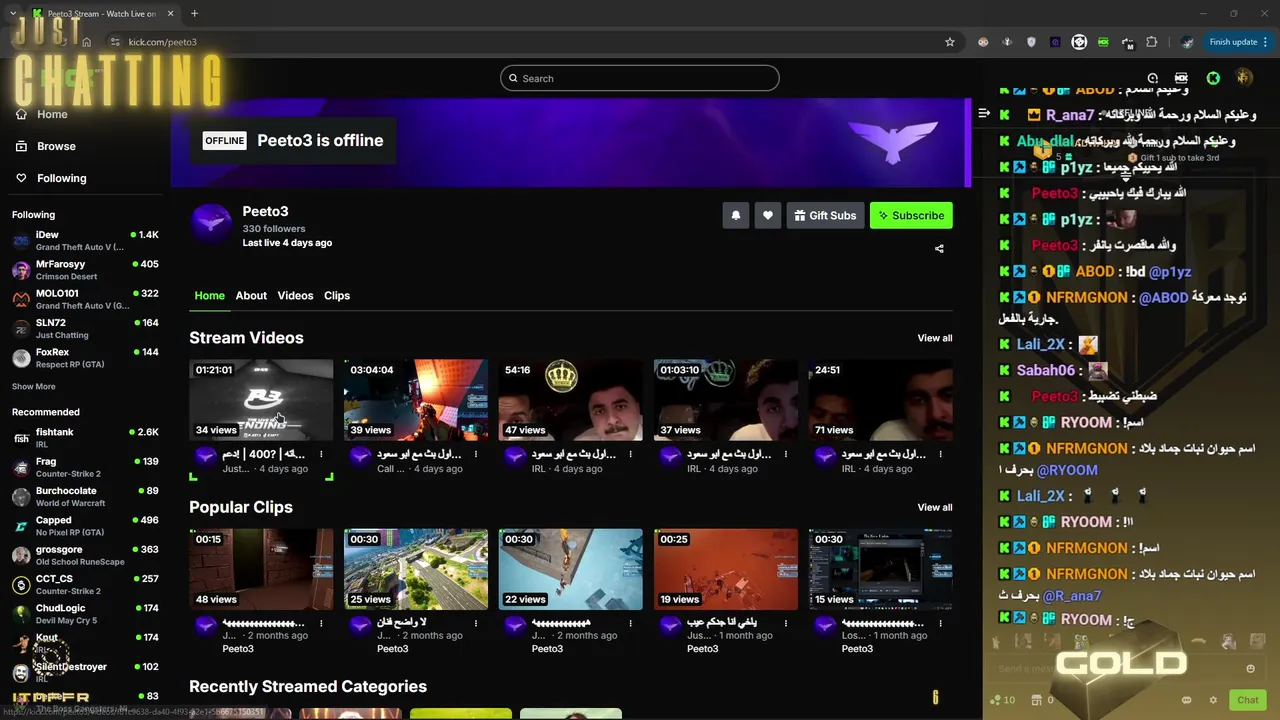Open the user profile avatar in site header
The image size is (1280, 720).
(1243, 78)
